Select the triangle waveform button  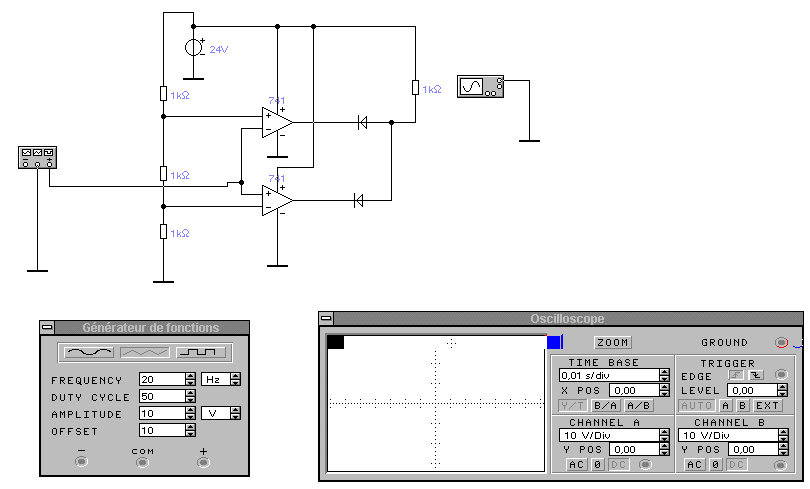[x=145, y=352]
